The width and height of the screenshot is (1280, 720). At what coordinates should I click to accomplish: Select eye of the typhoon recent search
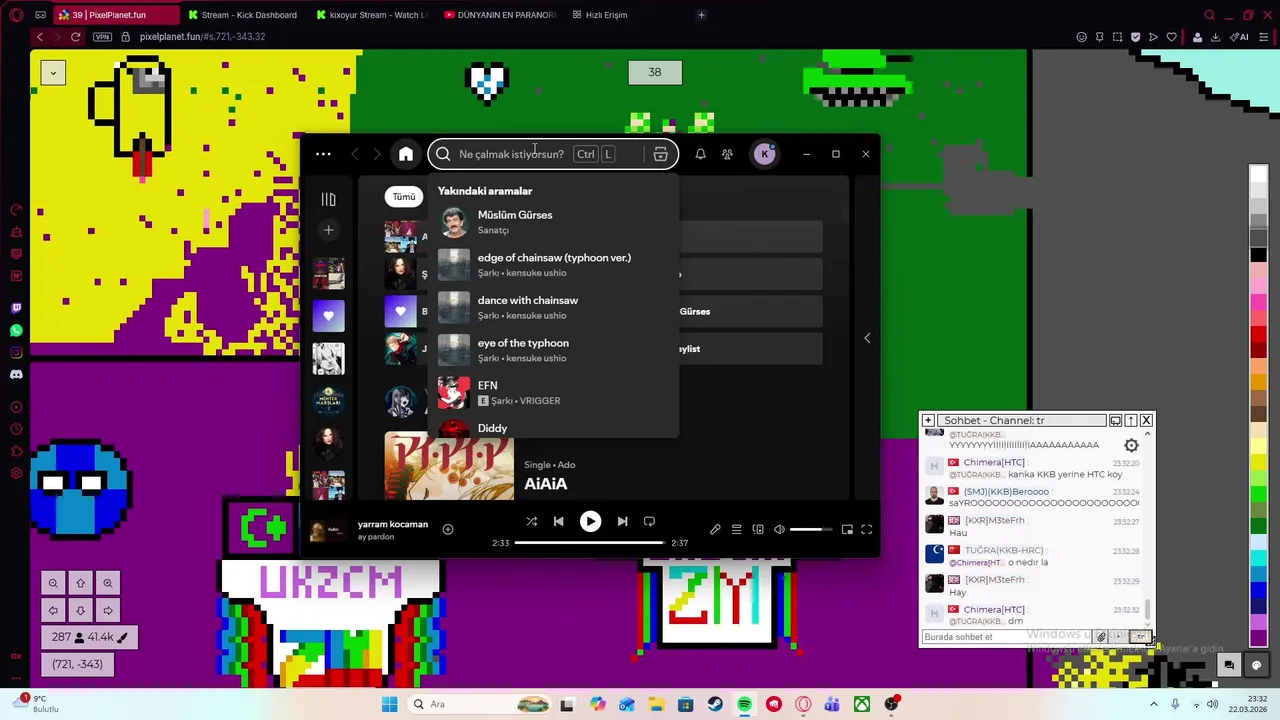[x=553, y=350]
